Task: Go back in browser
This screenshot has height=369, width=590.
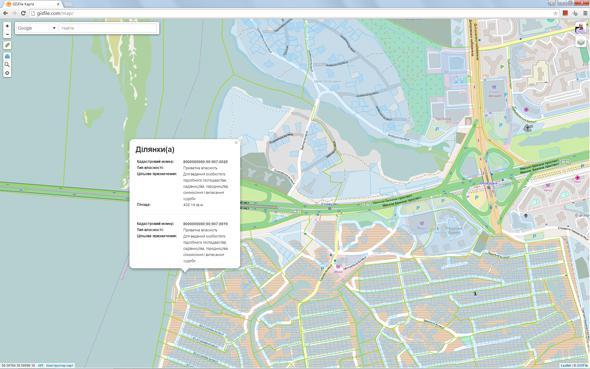Action: click(5, 13)
